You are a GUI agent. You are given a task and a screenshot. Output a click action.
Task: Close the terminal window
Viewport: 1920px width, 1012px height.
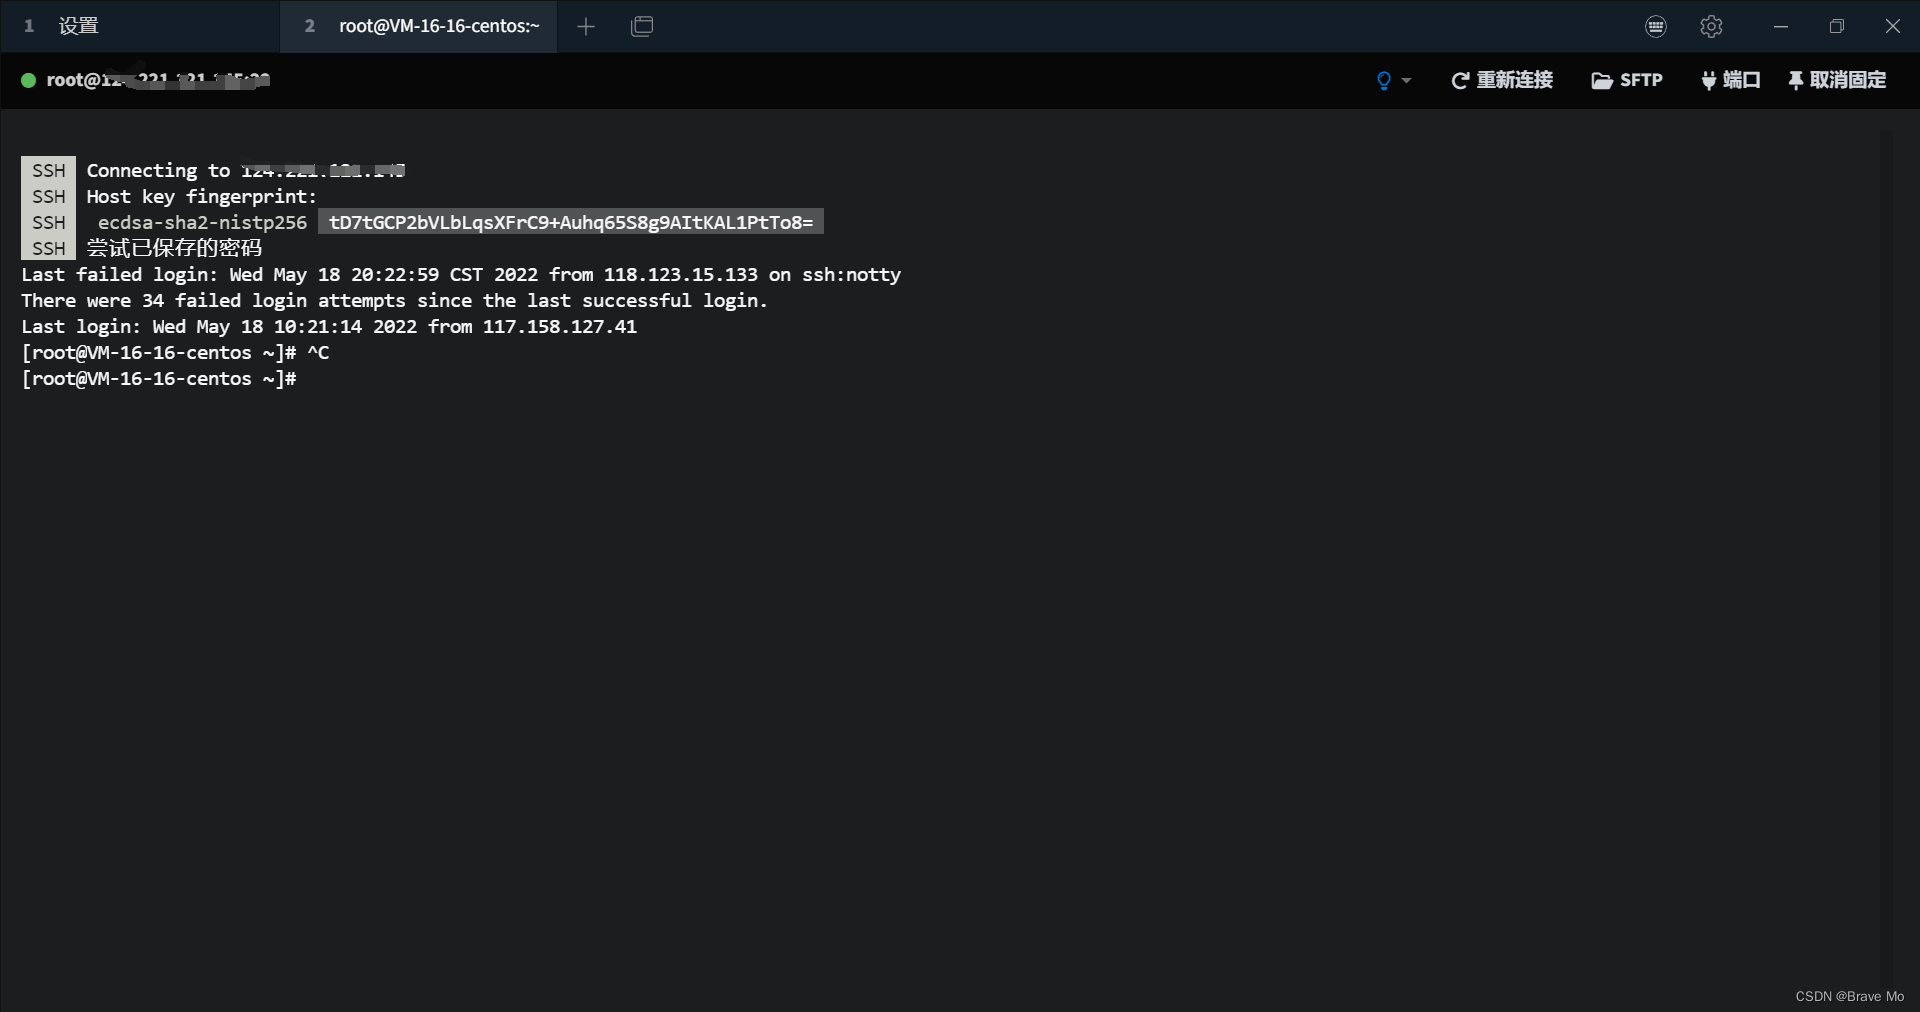coord(1892,26)
